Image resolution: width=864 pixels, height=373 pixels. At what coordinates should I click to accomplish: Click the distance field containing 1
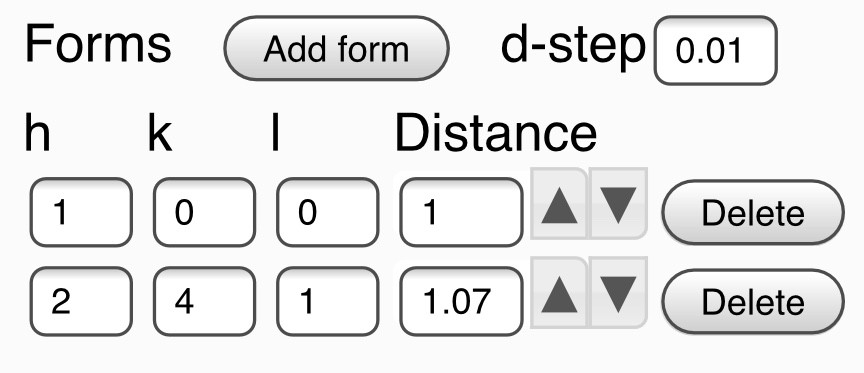pos(461,212)
